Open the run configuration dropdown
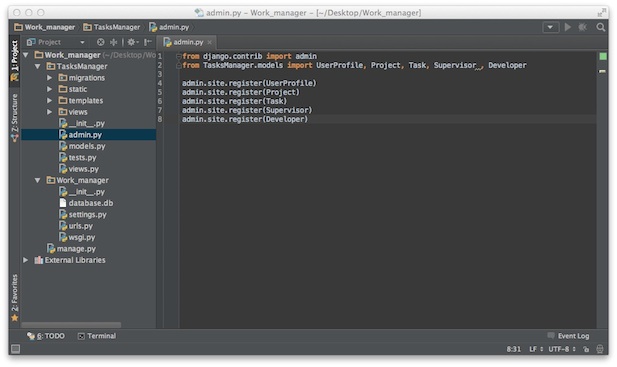 click(x=550, y=27)
